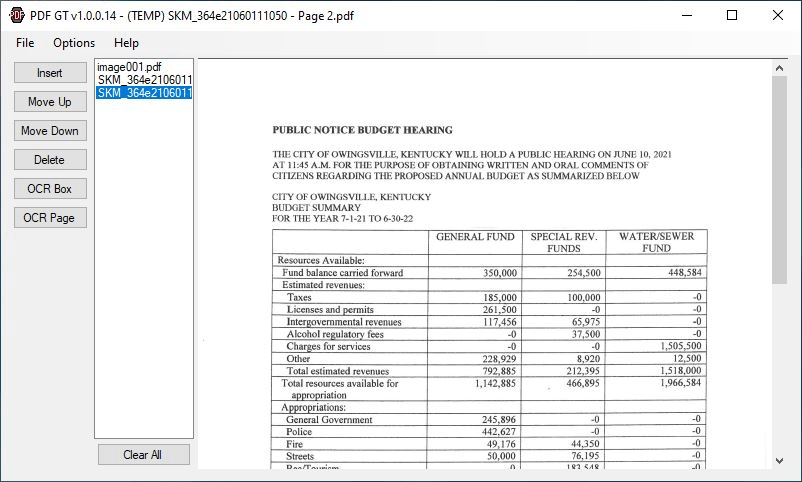This screenshot has height=482, width=802.
Task: Click the Move Down button
Action: tap(50, 130)
